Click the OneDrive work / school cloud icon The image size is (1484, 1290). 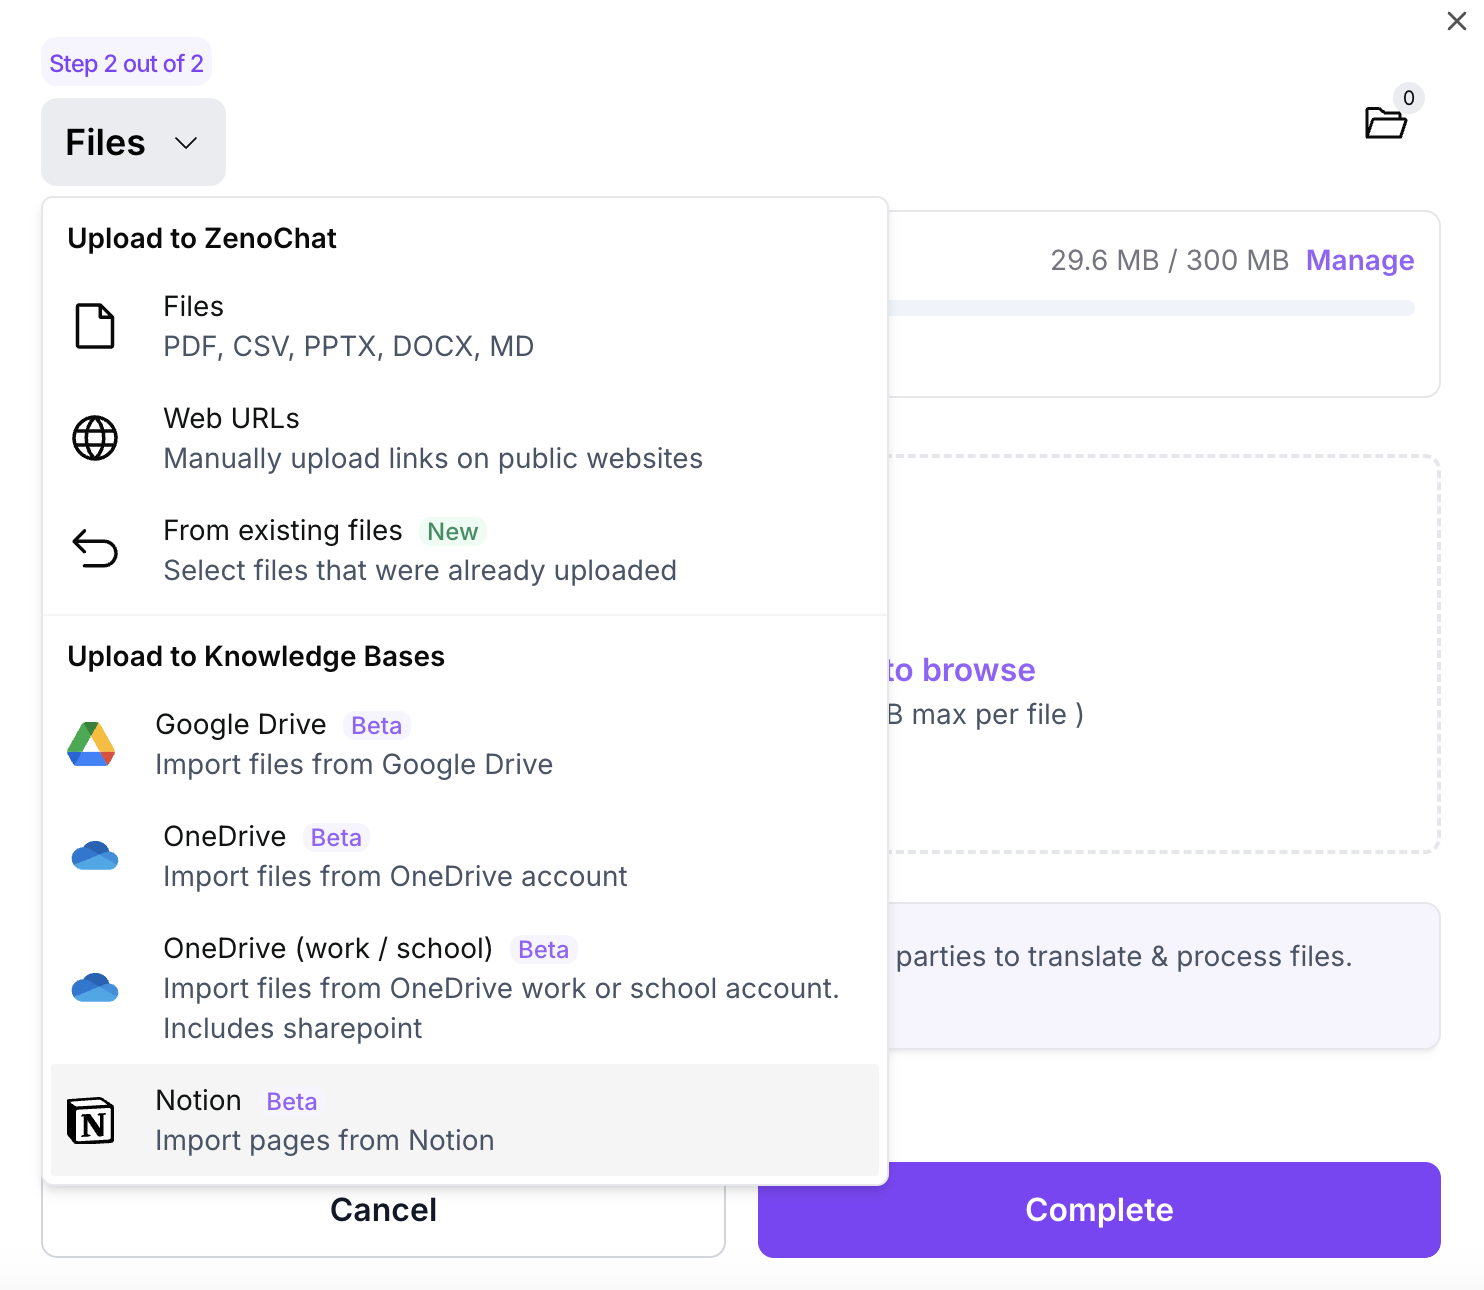pyautogui.click(x=95, y=988)
